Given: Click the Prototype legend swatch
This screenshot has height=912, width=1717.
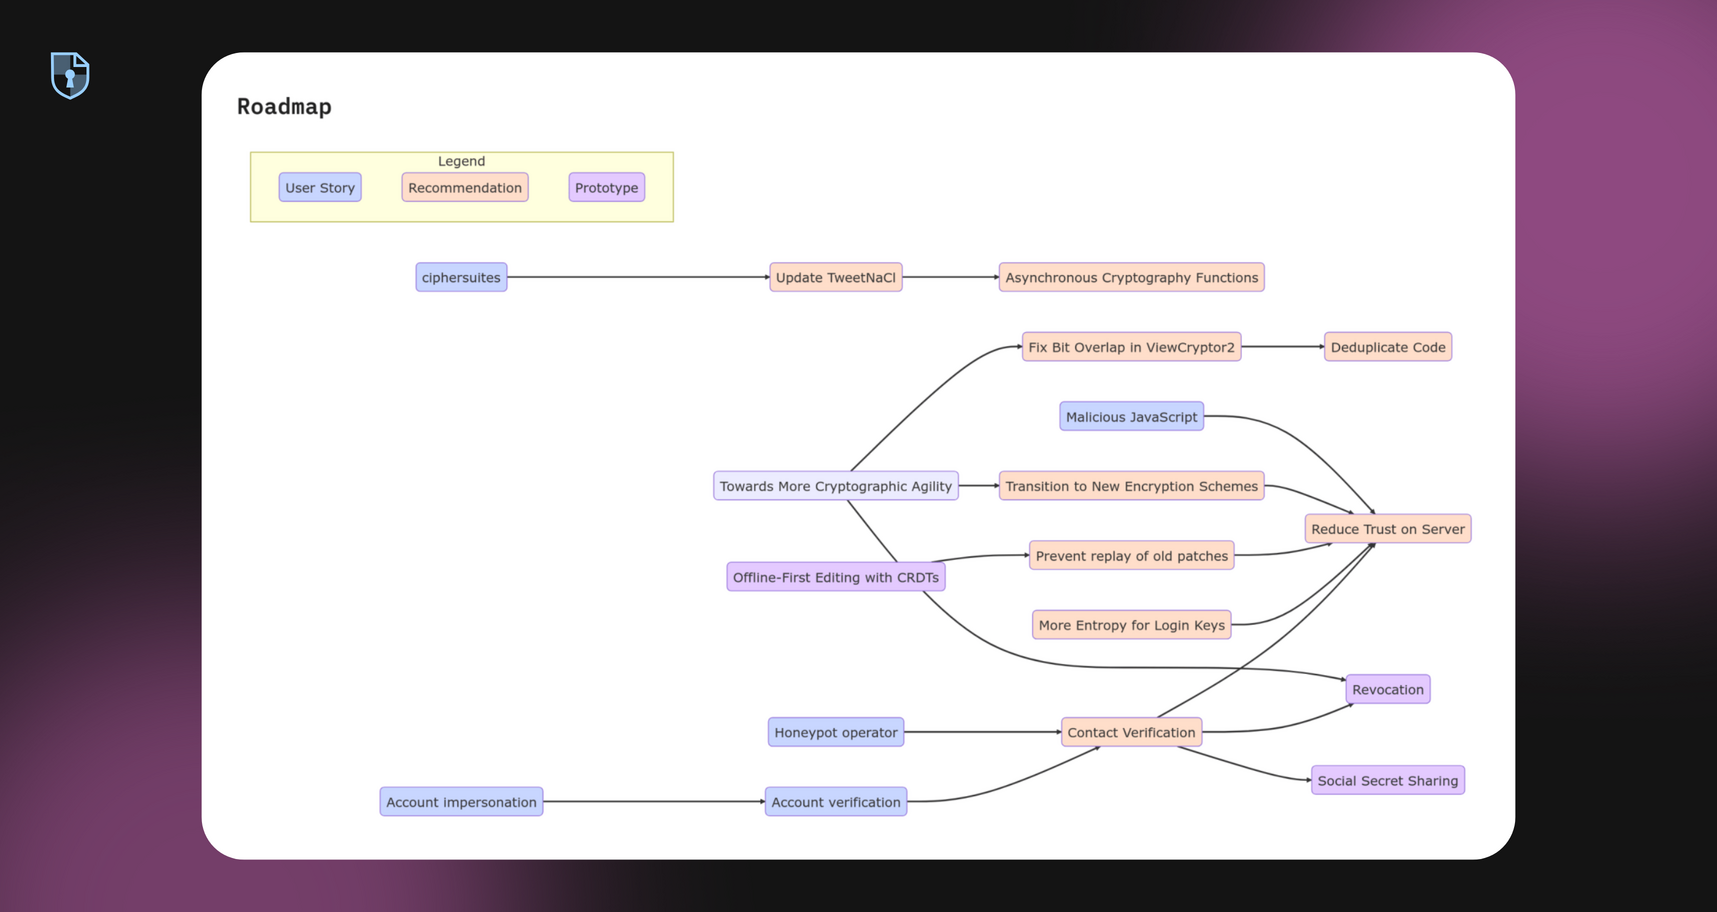Looking at the screenshot, I should coord(606,188).
